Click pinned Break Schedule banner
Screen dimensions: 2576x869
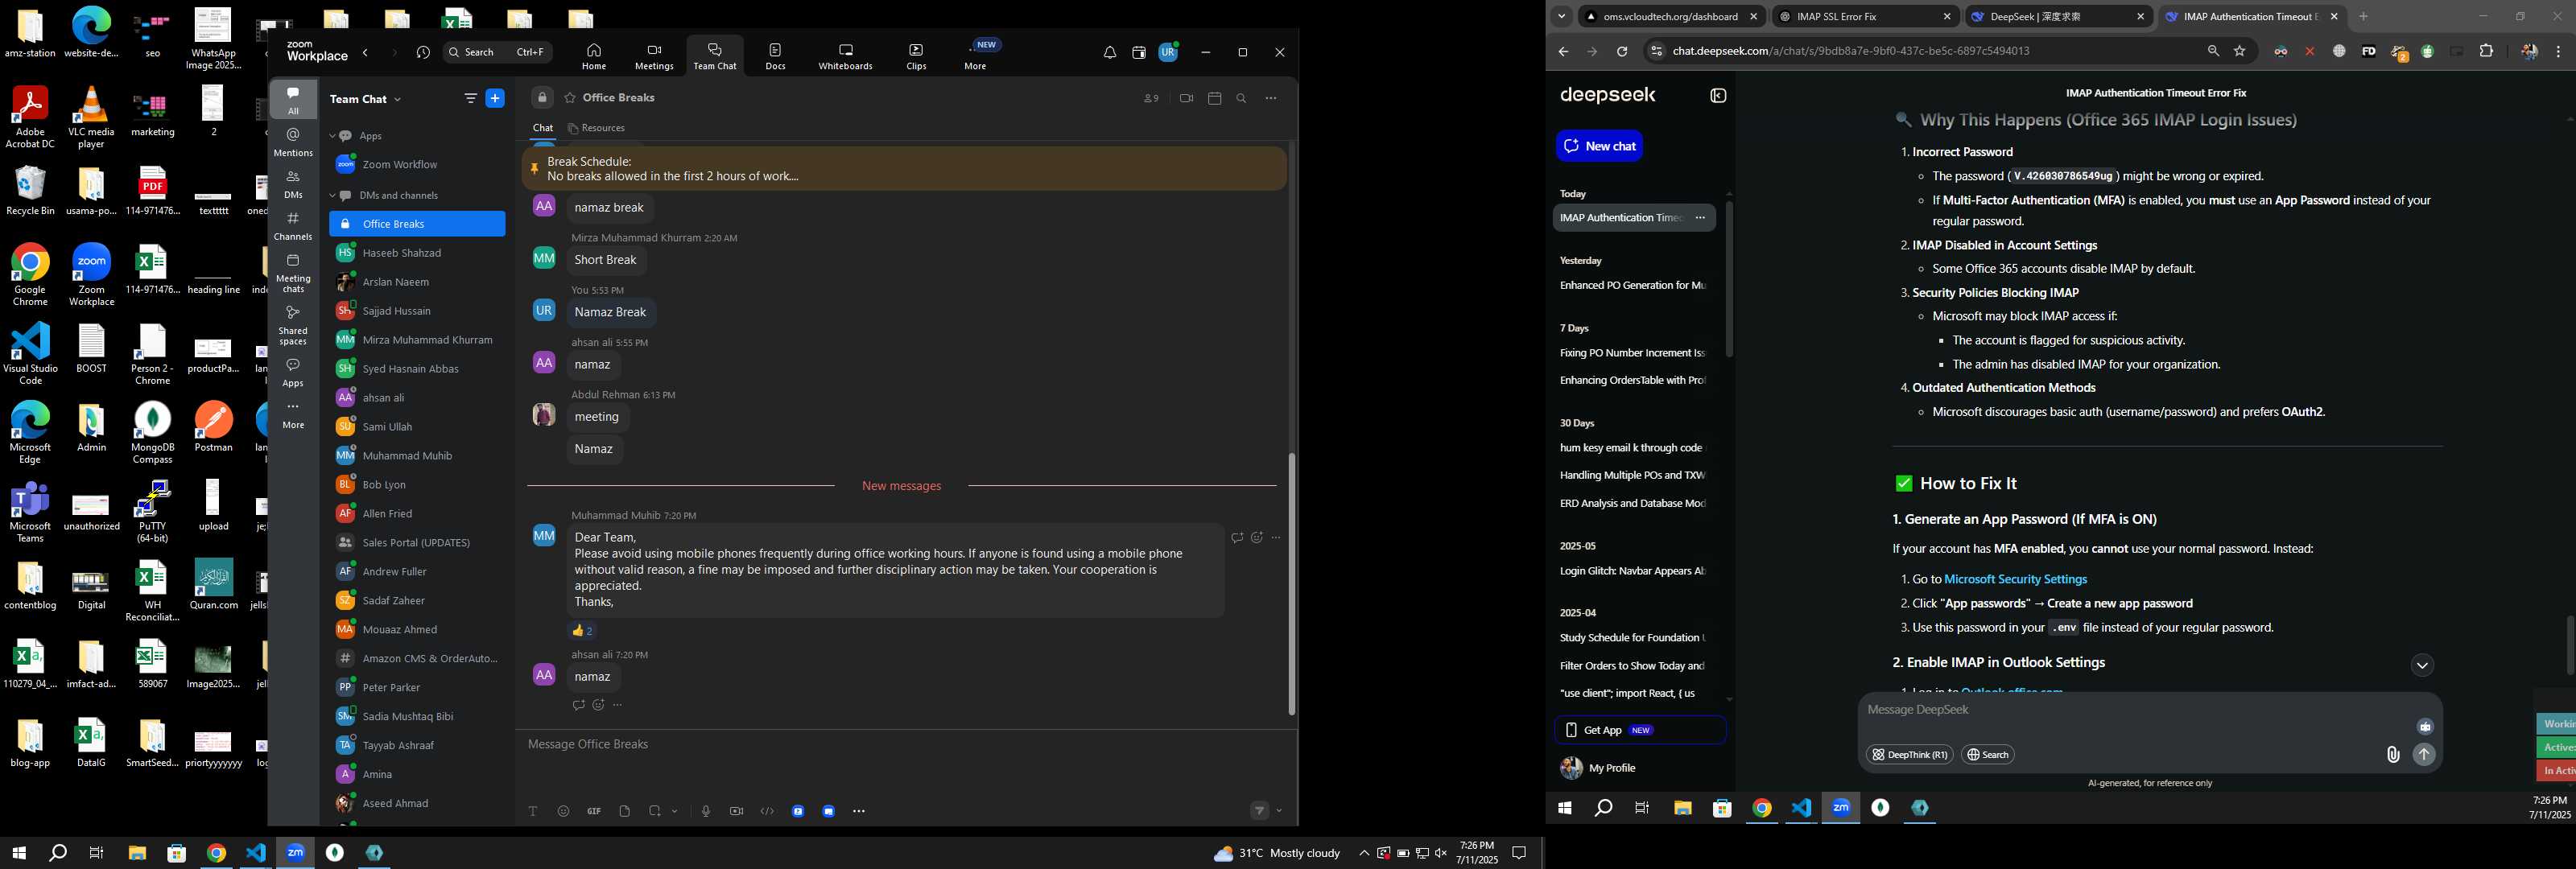coord(904,169)
